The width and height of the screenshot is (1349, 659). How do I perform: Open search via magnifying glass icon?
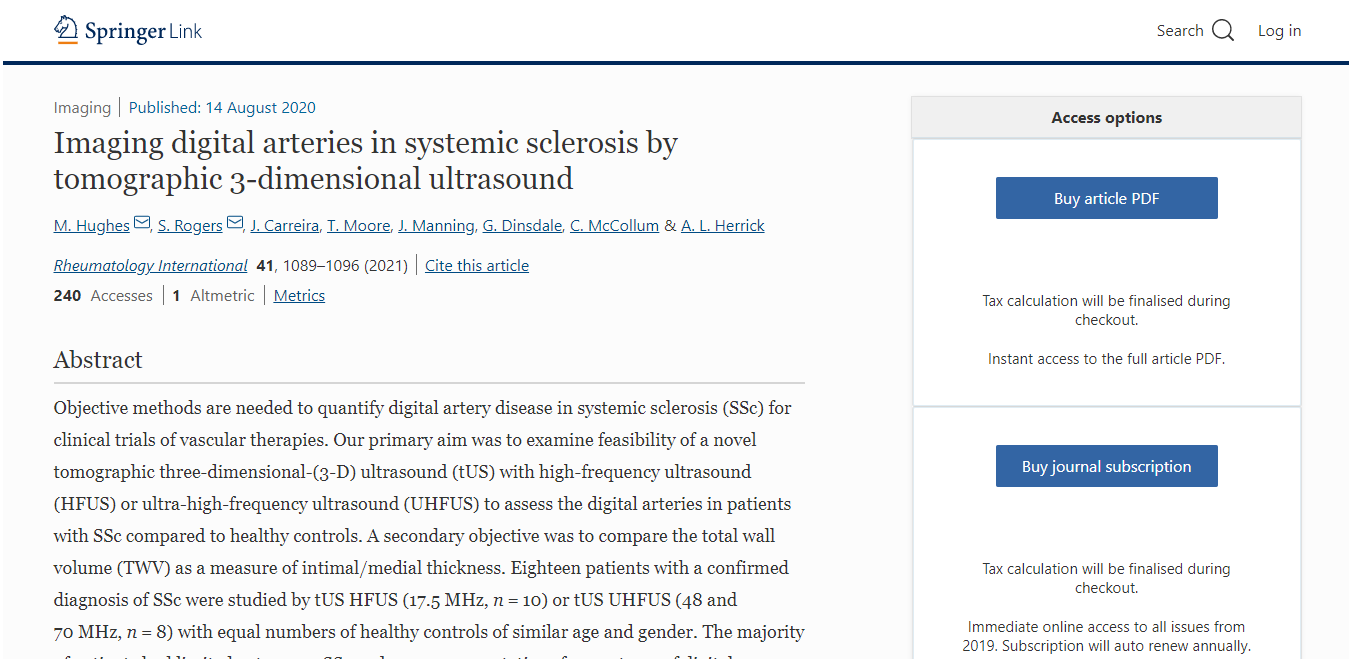point(1222,31)
